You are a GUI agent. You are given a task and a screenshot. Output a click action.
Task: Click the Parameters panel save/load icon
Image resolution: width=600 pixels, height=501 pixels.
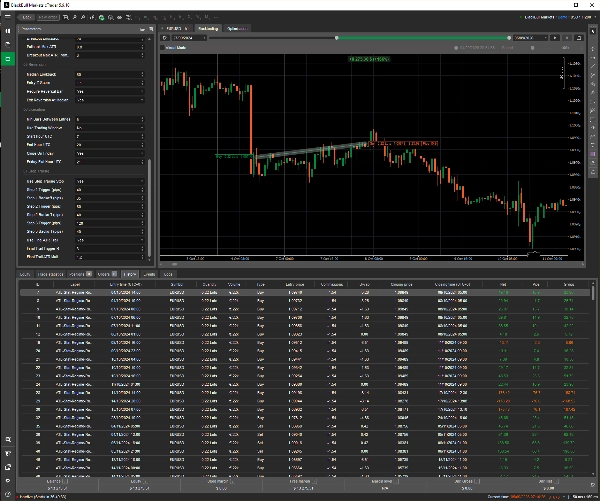click(x=142, y=29)
